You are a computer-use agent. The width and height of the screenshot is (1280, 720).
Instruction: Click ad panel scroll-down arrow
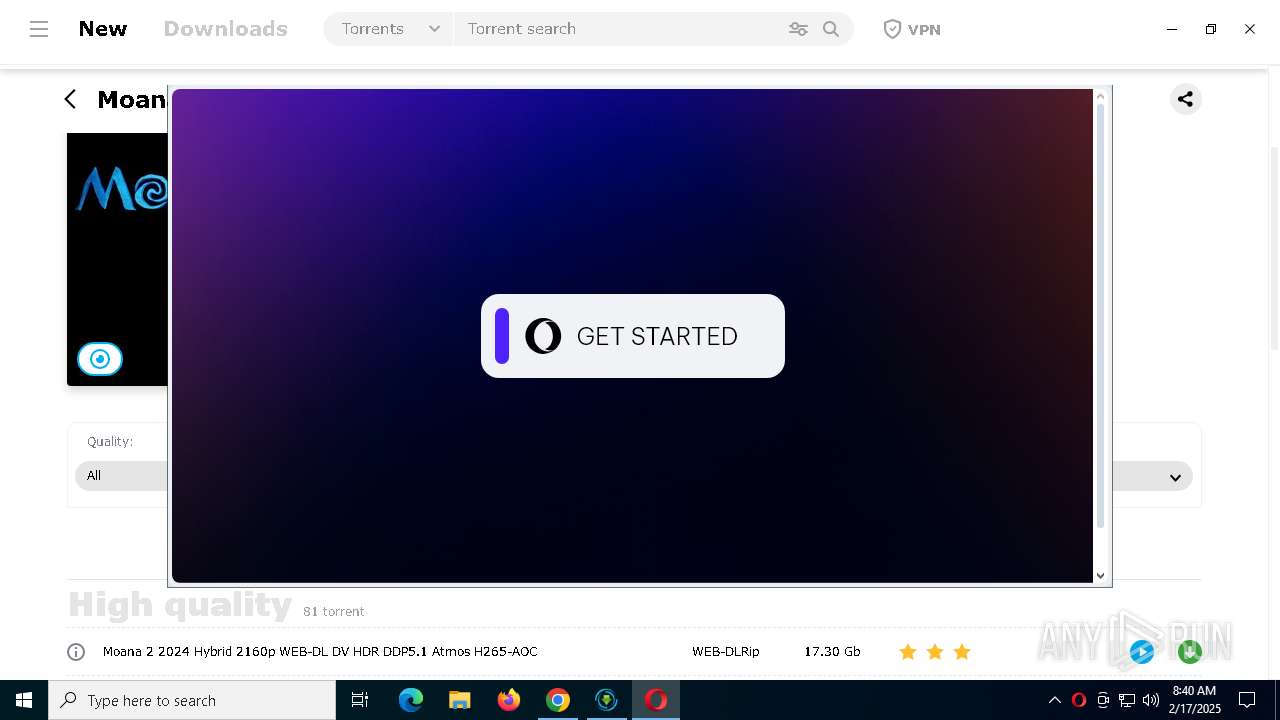point(1100,575)
